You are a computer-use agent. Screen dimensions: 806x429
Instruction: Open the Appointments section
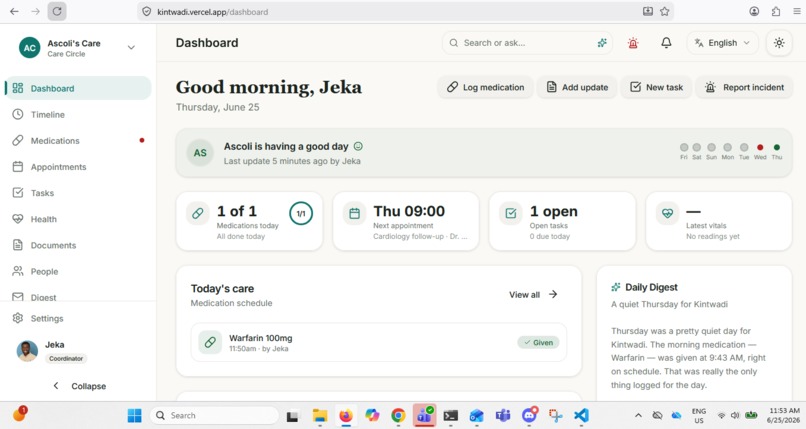[x=78, y=167]
